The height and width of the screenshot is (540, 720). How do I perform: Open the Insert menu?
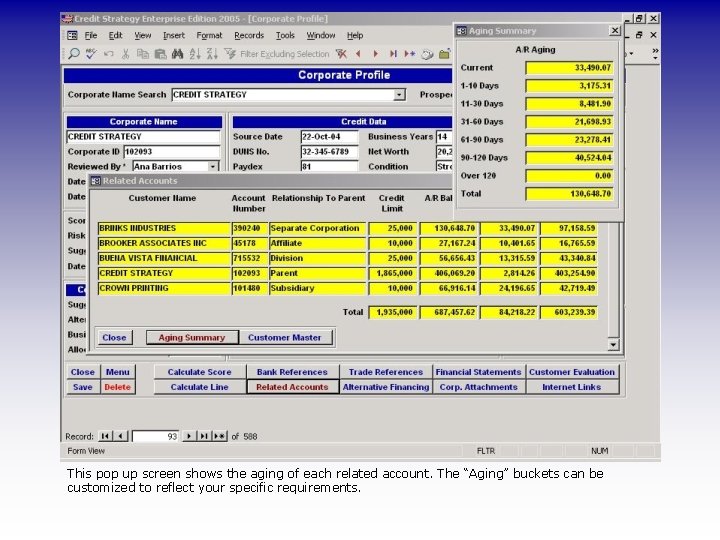tap(174, 35)
